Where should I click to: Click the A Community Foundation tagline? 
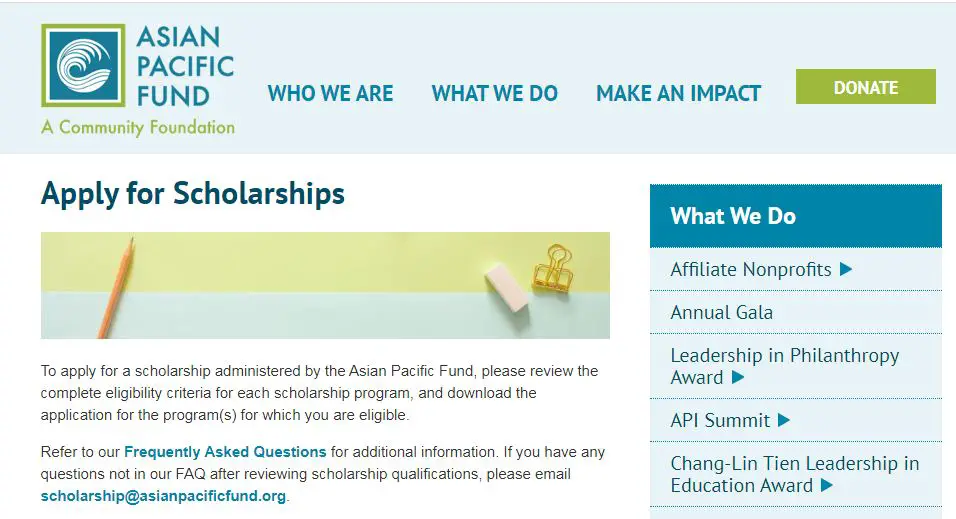point(138,128)
